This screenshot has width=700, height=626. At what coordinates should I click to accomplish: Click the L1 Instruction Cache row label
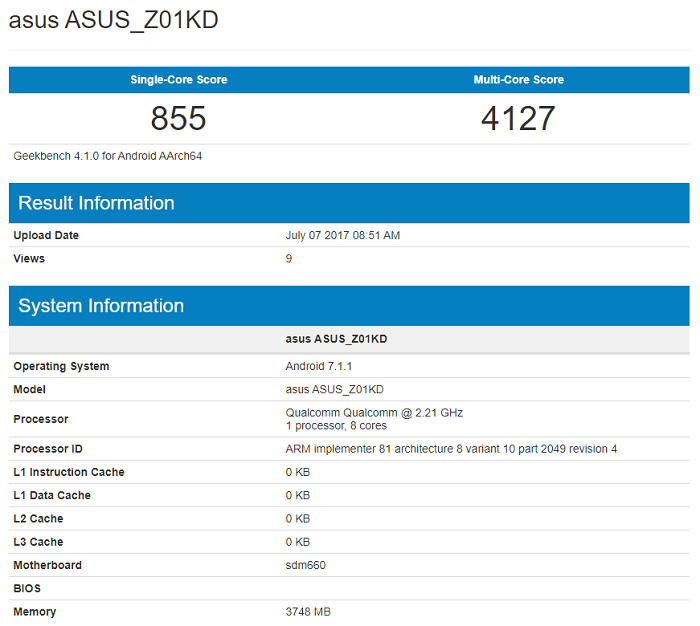tap(69, 472)
